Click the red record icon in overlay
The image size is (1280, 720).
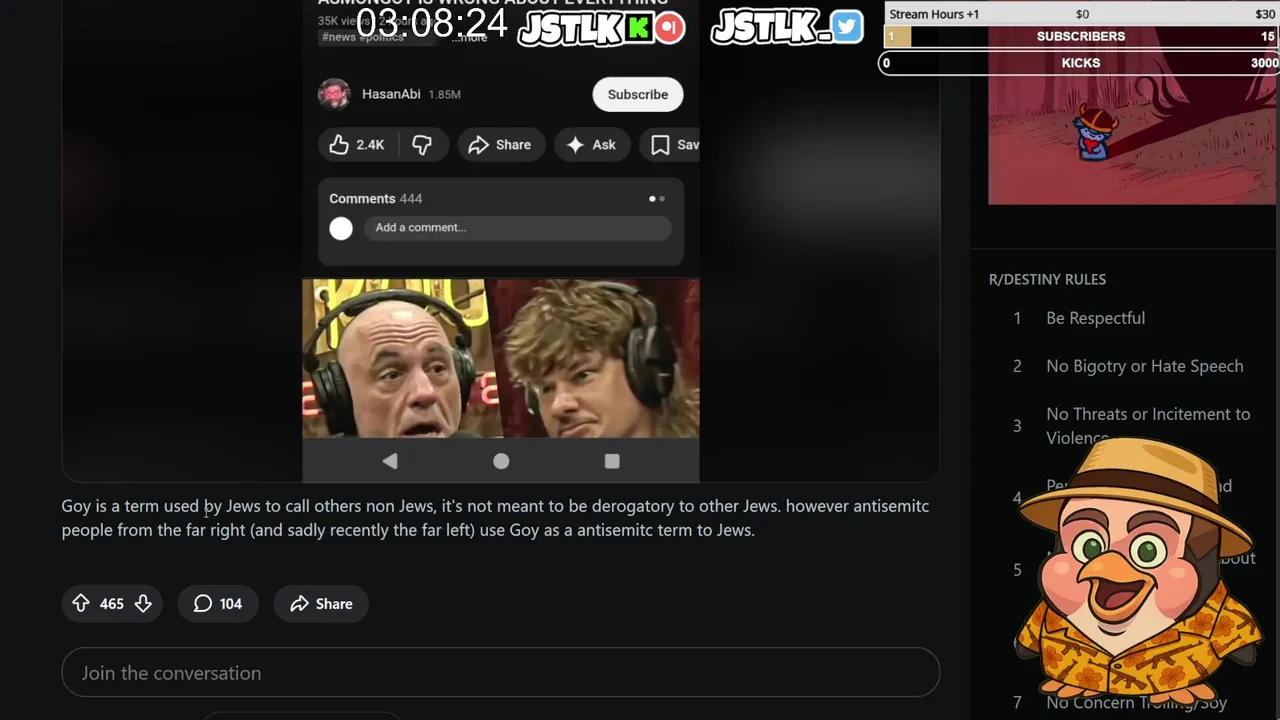(x=670, y=27)
